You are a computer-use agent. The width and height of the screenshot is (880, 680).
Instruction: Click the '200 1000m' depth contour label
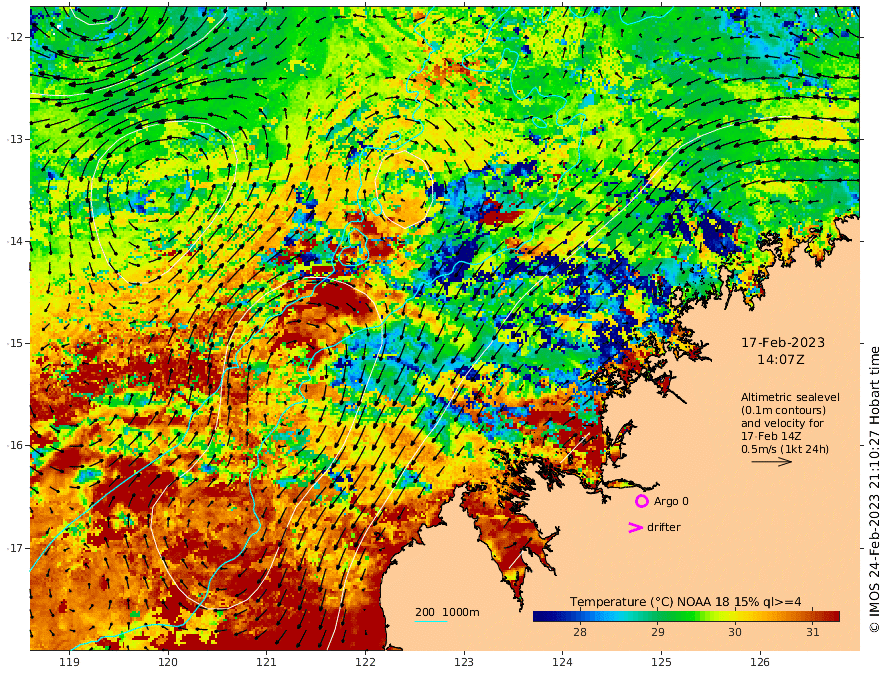point(447,612)
